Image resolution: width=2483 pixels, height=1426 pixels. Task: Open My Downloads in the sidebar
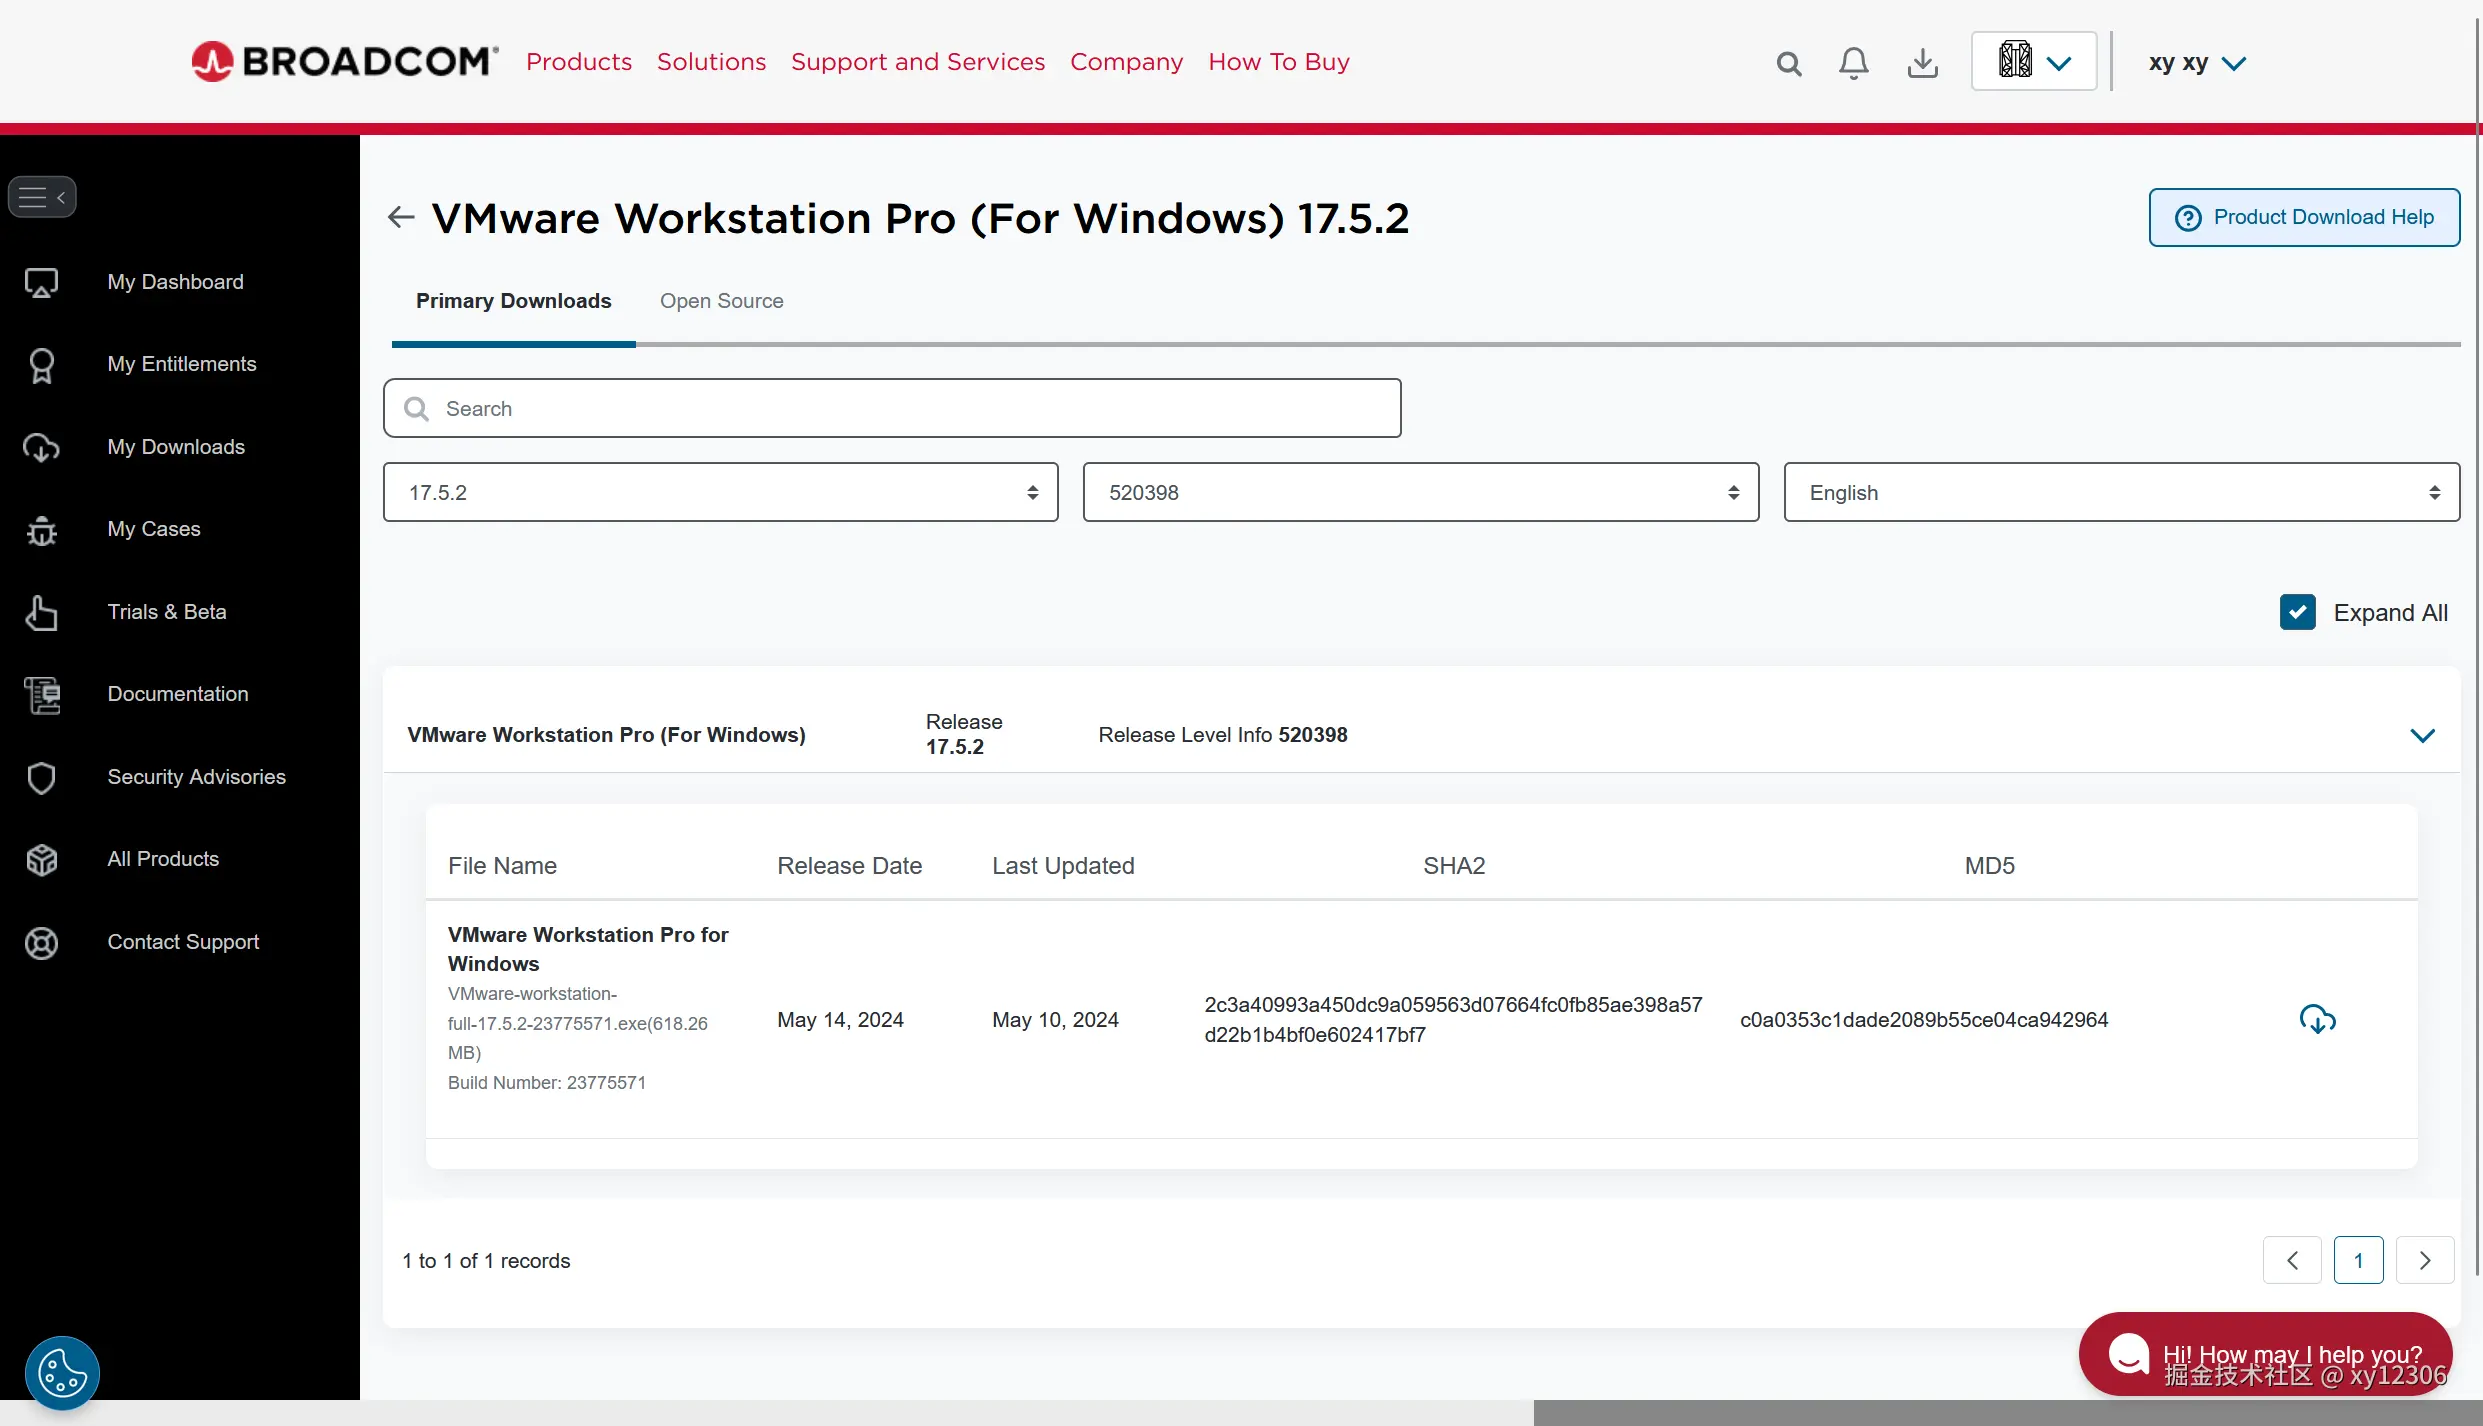pos(176,447)
